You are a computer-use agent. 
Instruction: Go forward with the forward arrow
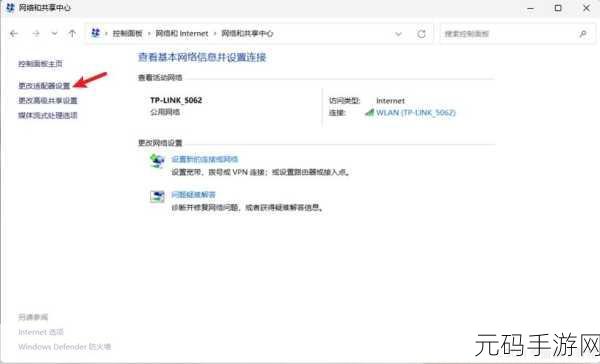pos(36,34)
